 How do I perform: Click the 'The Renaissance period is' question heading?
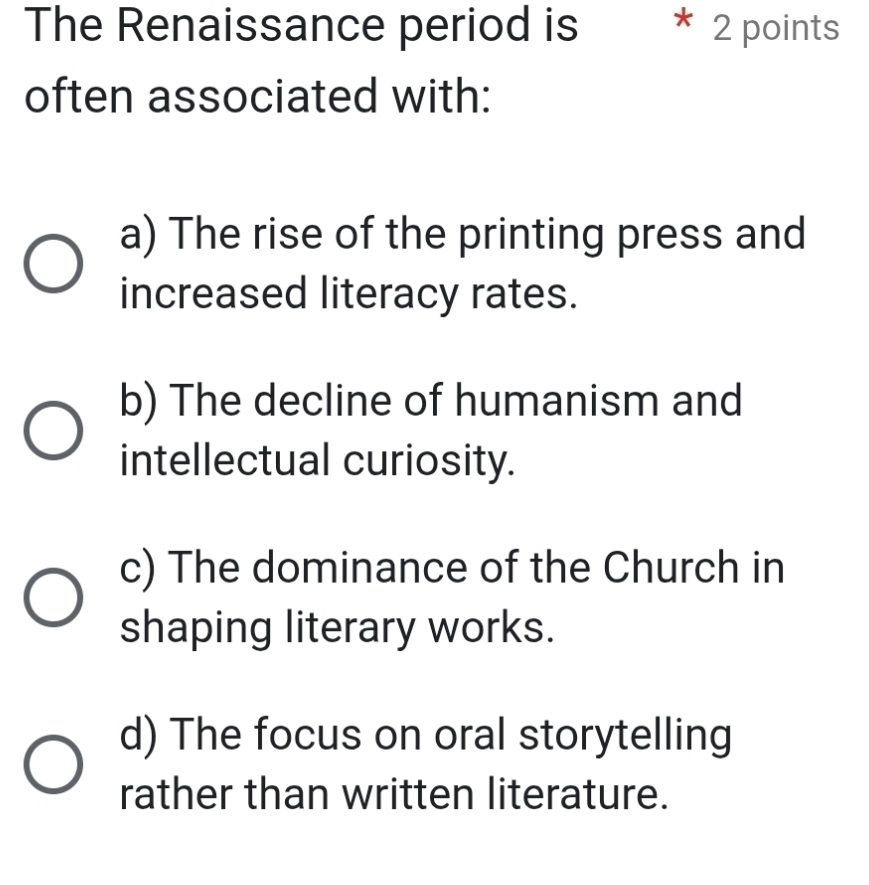pyautogui.click(x=302, y=27)
